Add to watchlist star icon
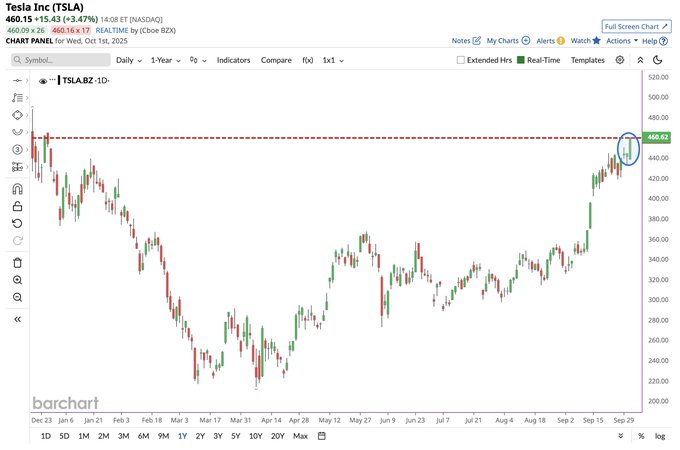The height and width of the screenshot is (450, 680). (597, 40)
